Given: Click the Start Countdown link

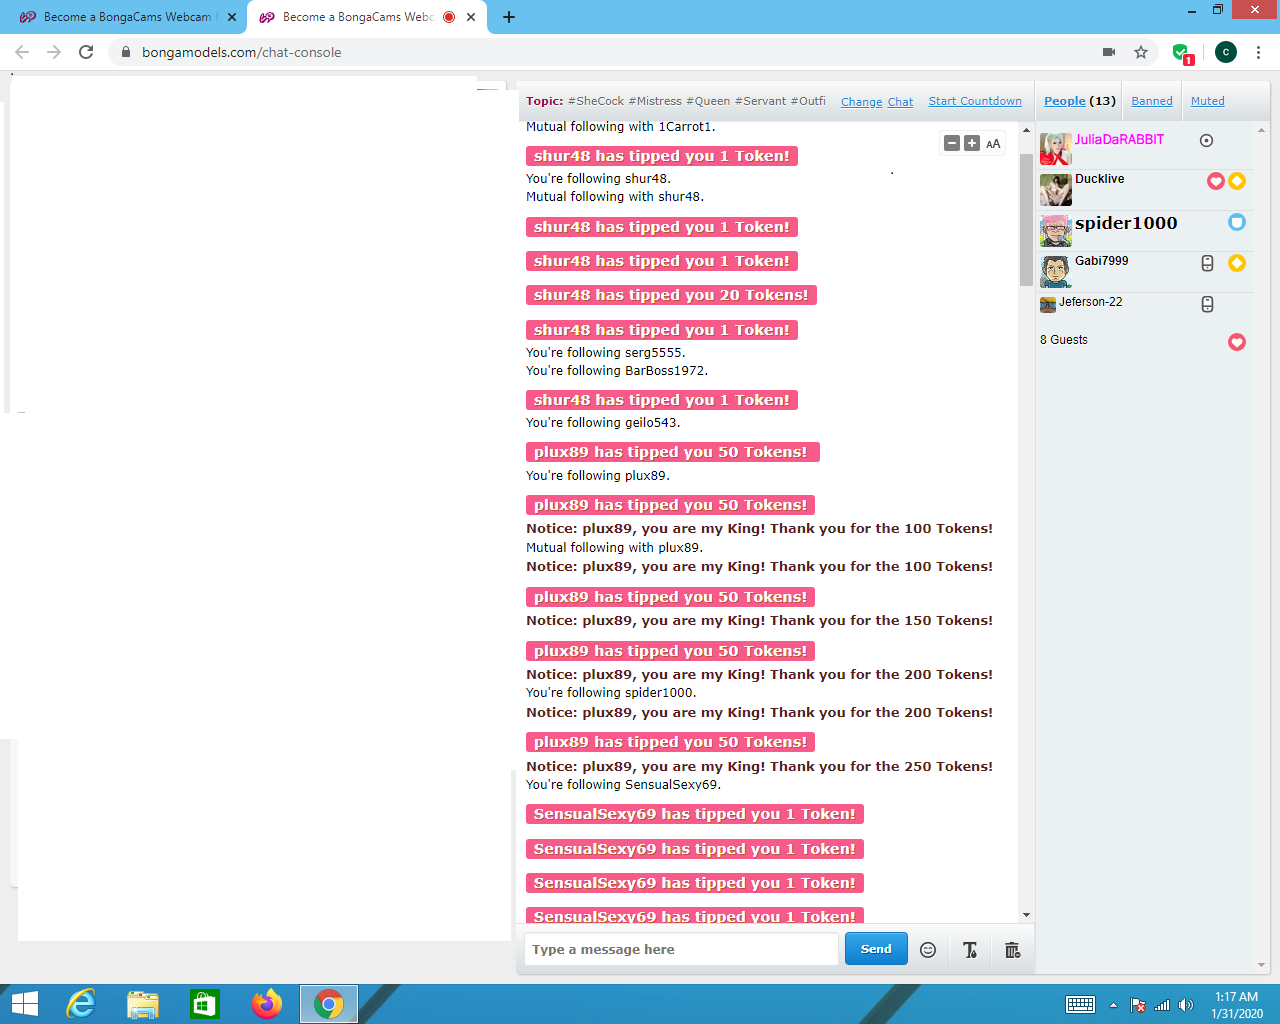Looking at the screenshot, I should click(975, 101).
